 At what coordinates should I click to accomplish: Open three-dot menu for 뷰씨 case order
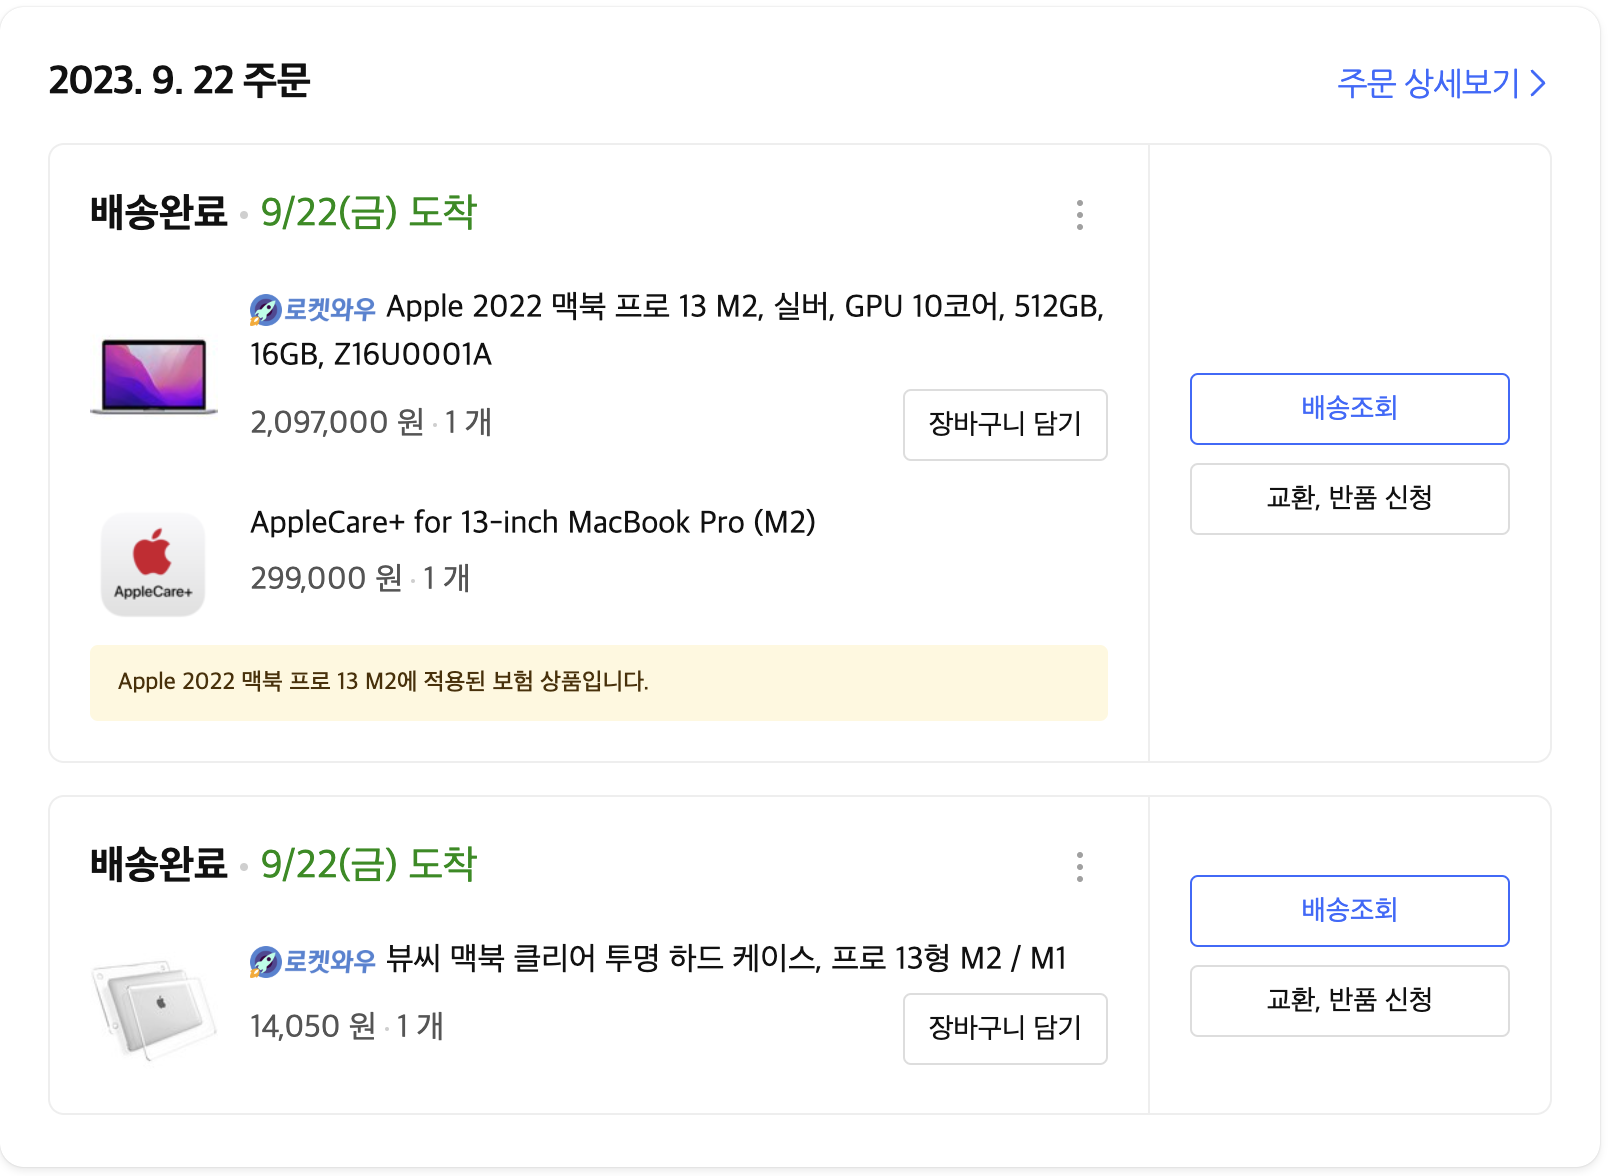pyautogui.click(x=1080, y=867)
